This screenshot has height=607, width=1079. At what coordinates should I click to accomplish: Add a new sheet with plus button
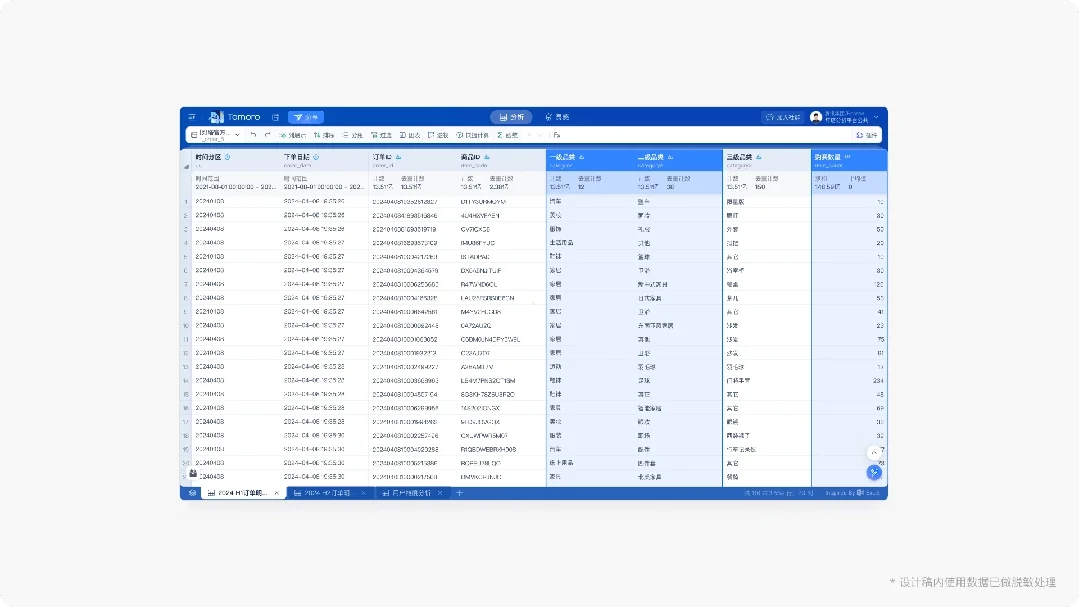pos(460,493)
